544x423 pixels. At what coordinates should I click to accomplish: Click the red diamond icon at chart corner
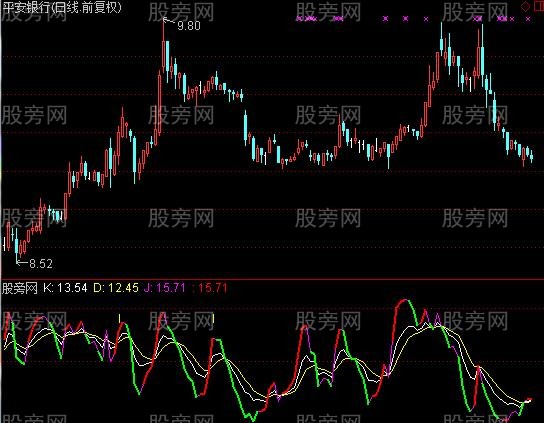click(526, 6)
